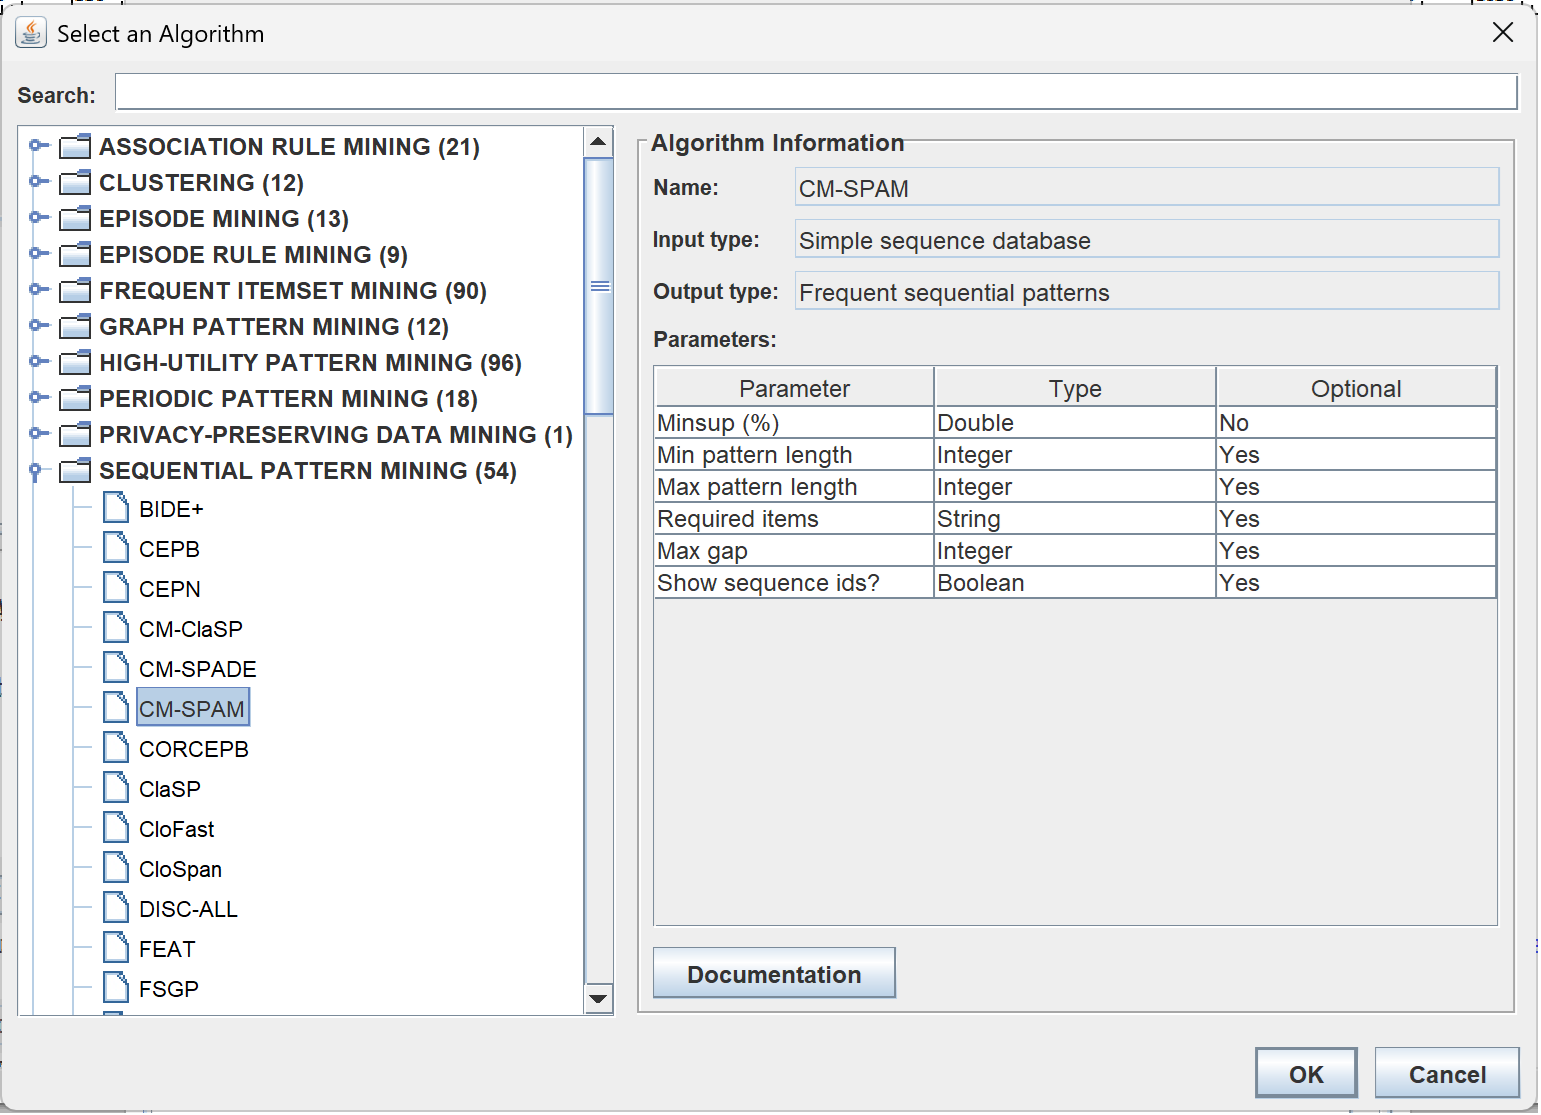Click the Episode Mining folder icon
Screen dimensions: 1541x1115
pos(75,219)
